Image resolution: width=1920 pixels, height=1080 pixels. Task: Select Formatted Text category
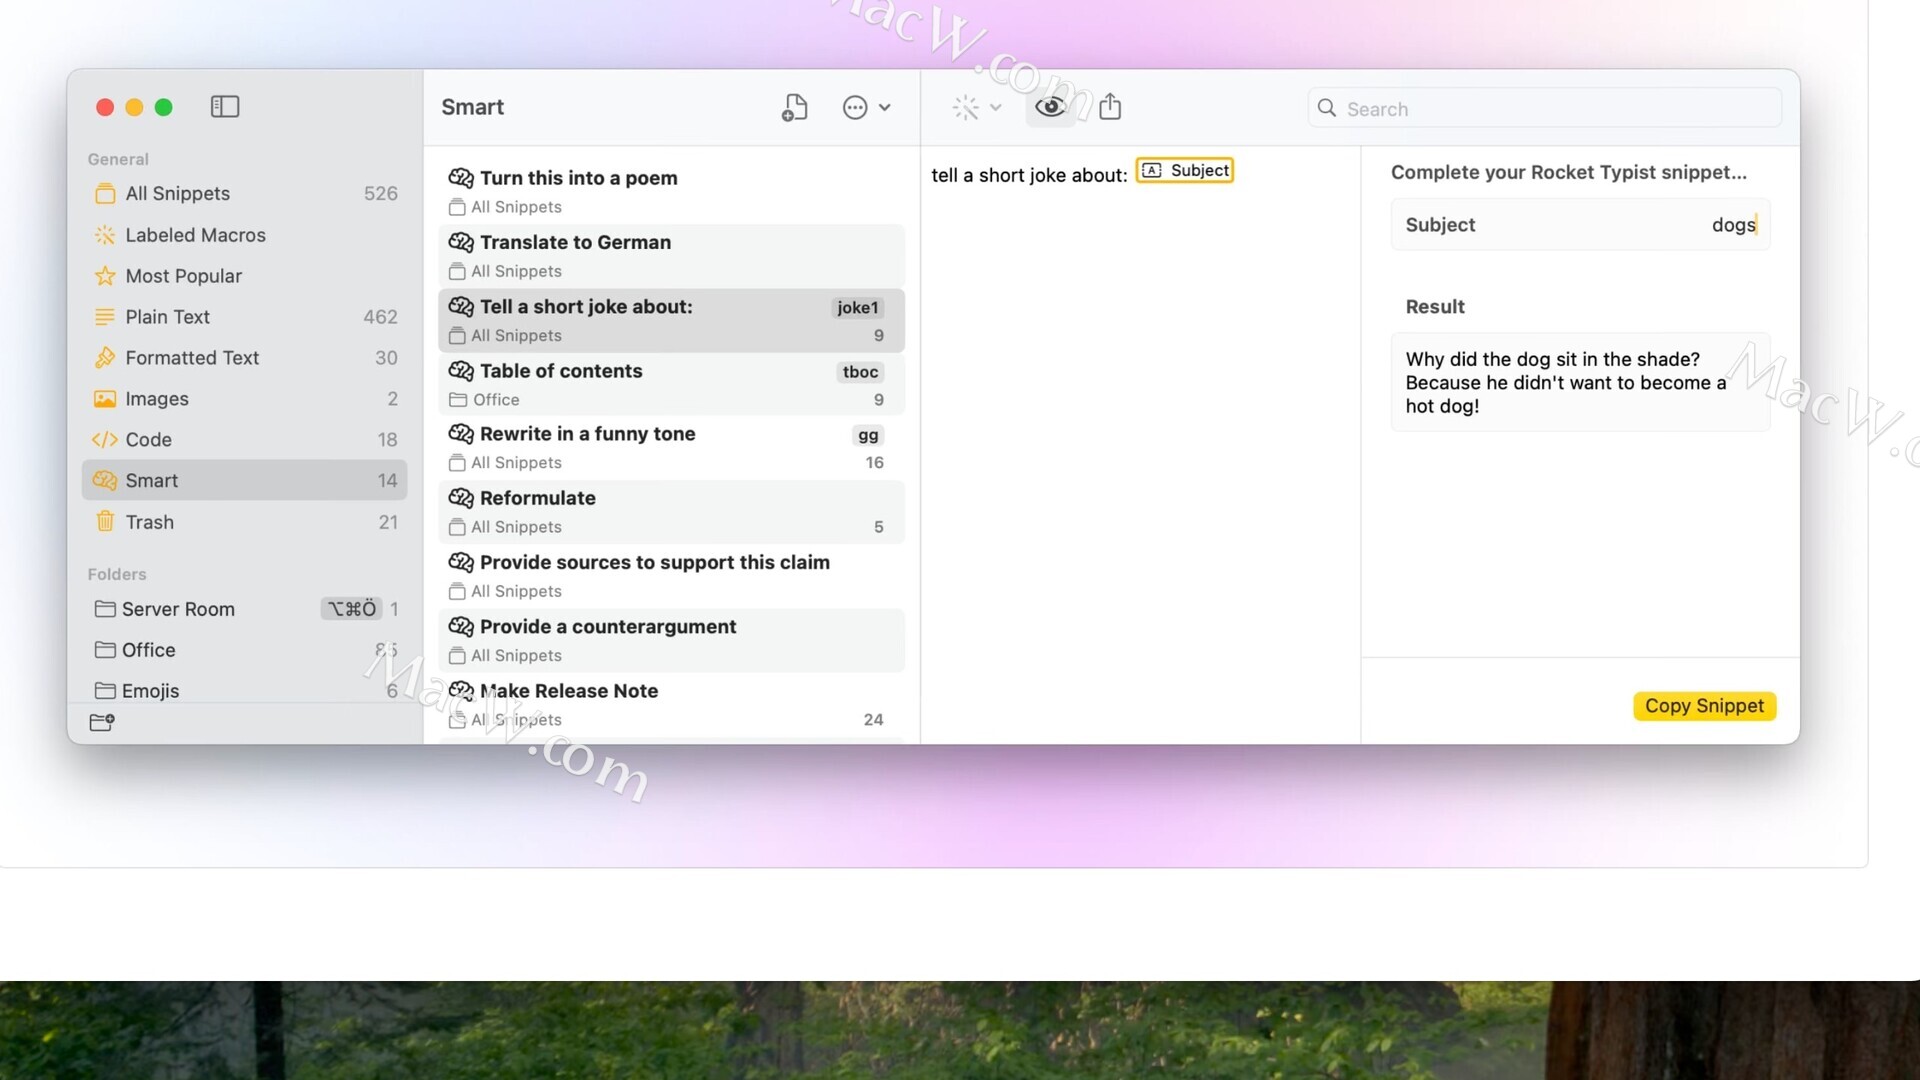244,358
